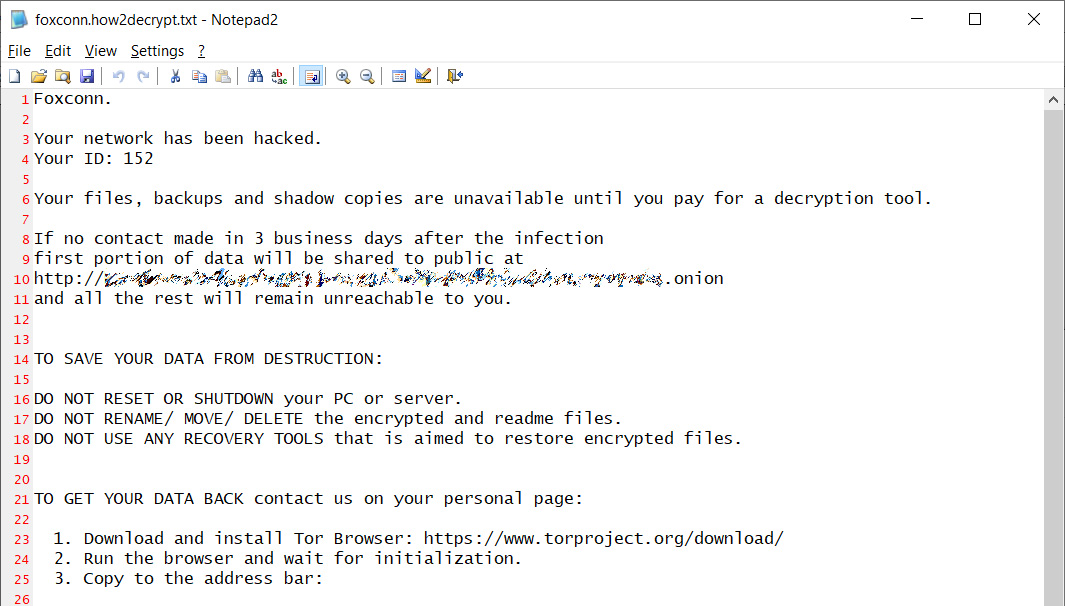Zoom out with the minus magnifier
The height and width of the screenshot is (606, 1065).
coord(367,76)
